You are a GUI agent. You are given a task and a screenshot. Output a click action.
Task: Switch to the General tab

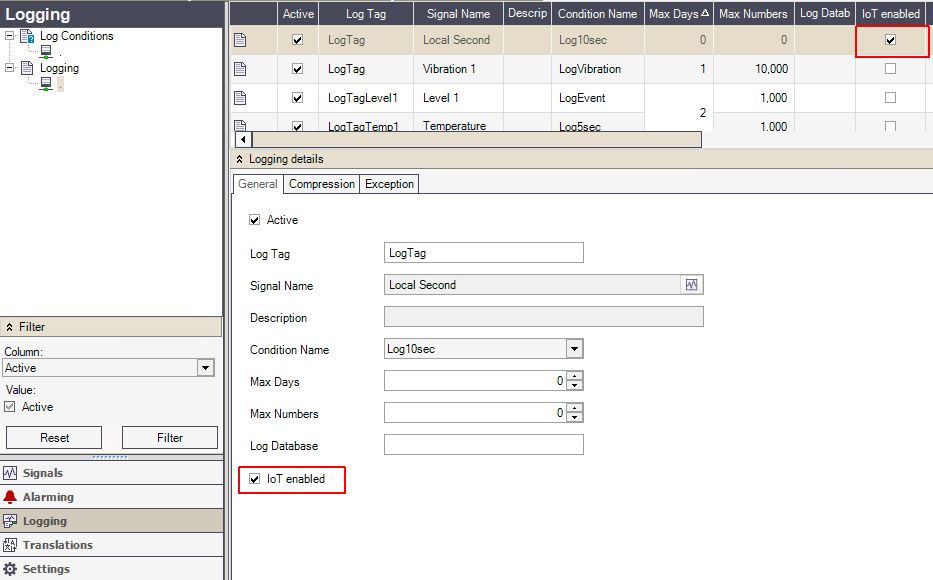coord(258,184)
